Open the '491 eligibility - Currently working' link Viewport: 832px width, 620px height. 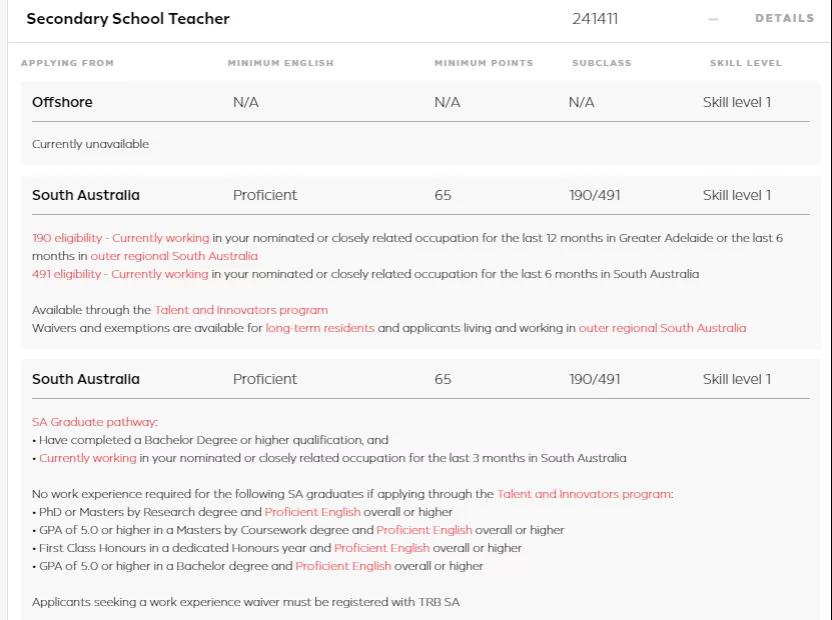120,274
